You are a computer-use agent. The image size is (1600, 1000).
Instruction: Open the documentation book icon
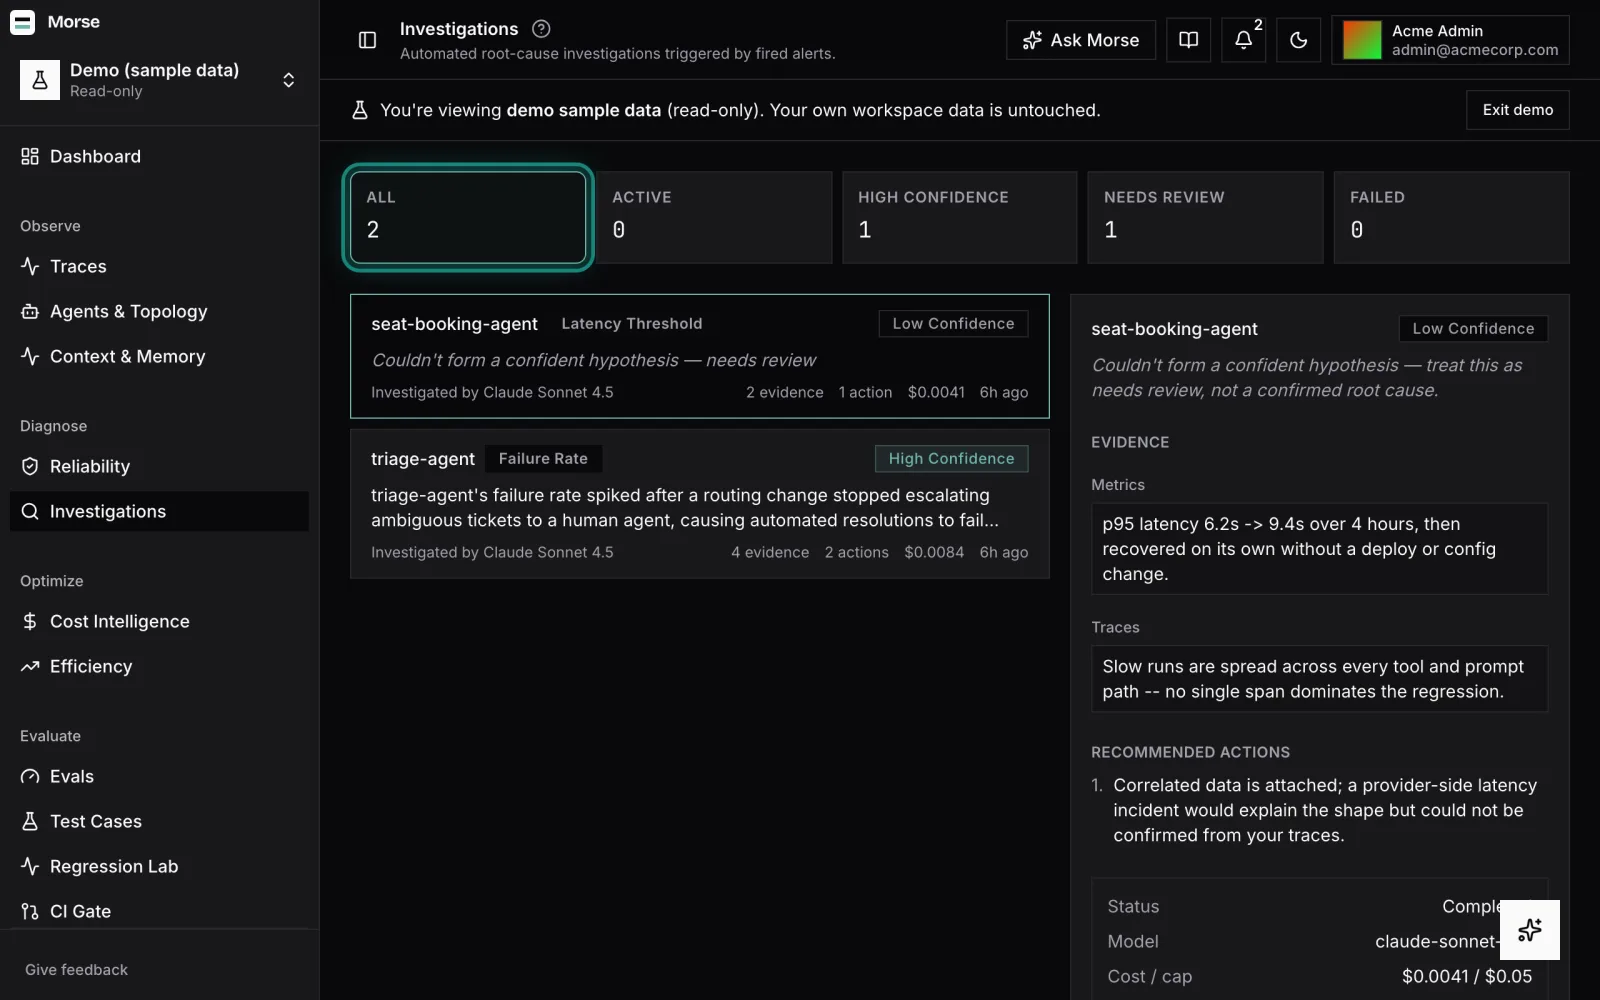coord(1188,40)
